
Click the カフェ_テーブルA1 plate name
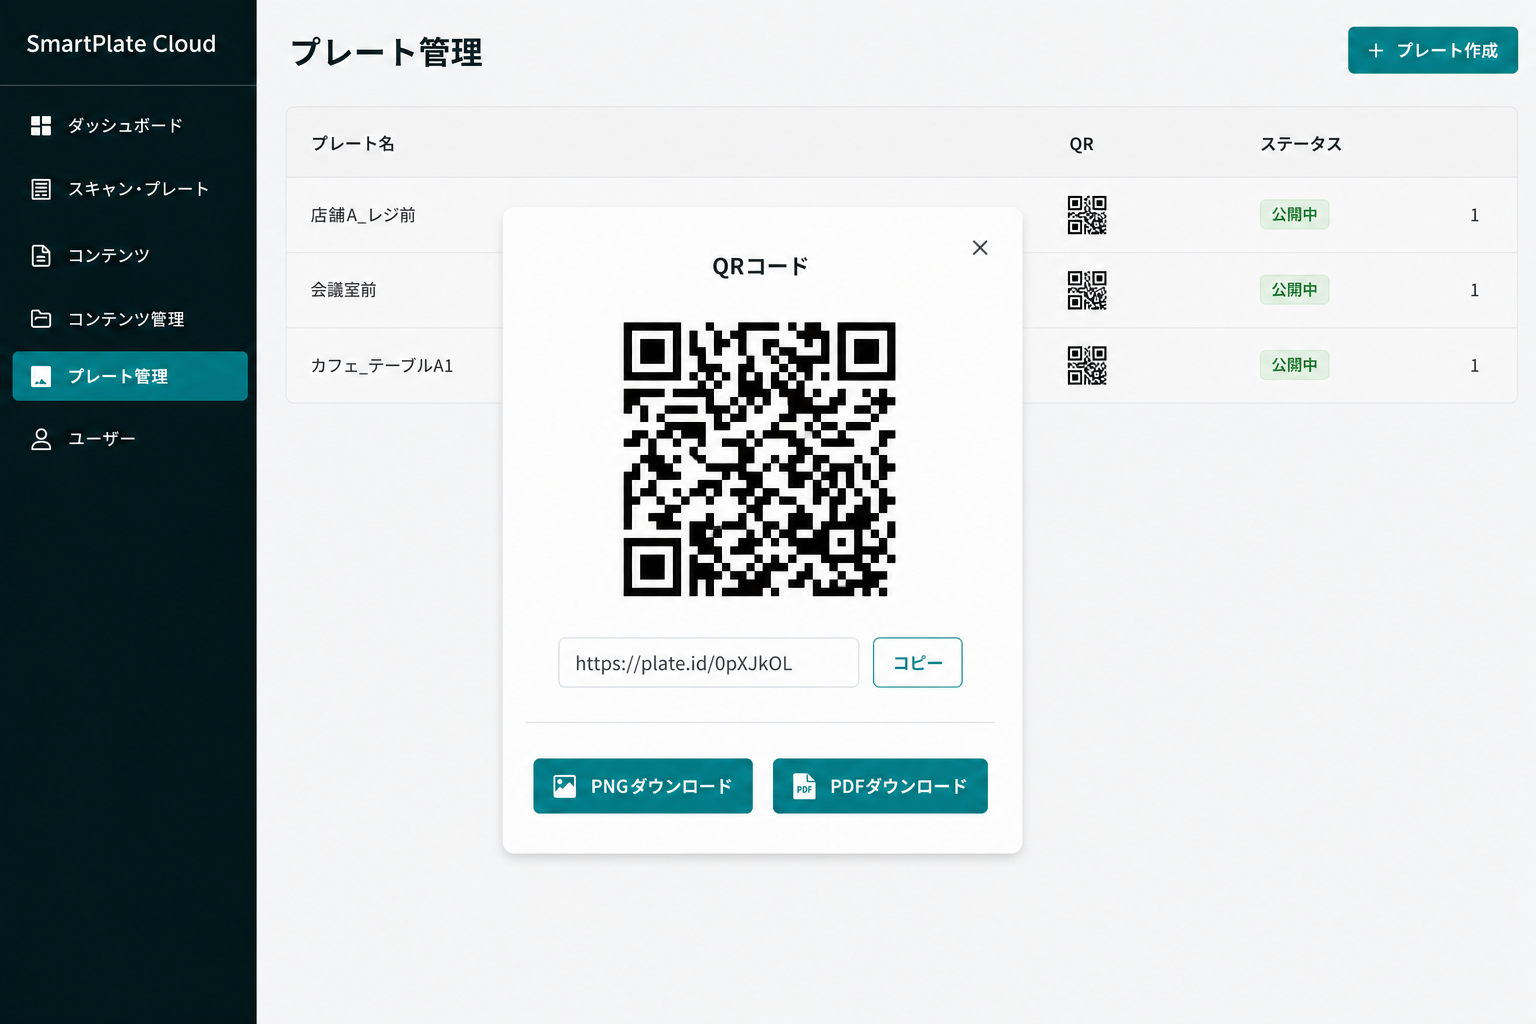click(382, 365)
